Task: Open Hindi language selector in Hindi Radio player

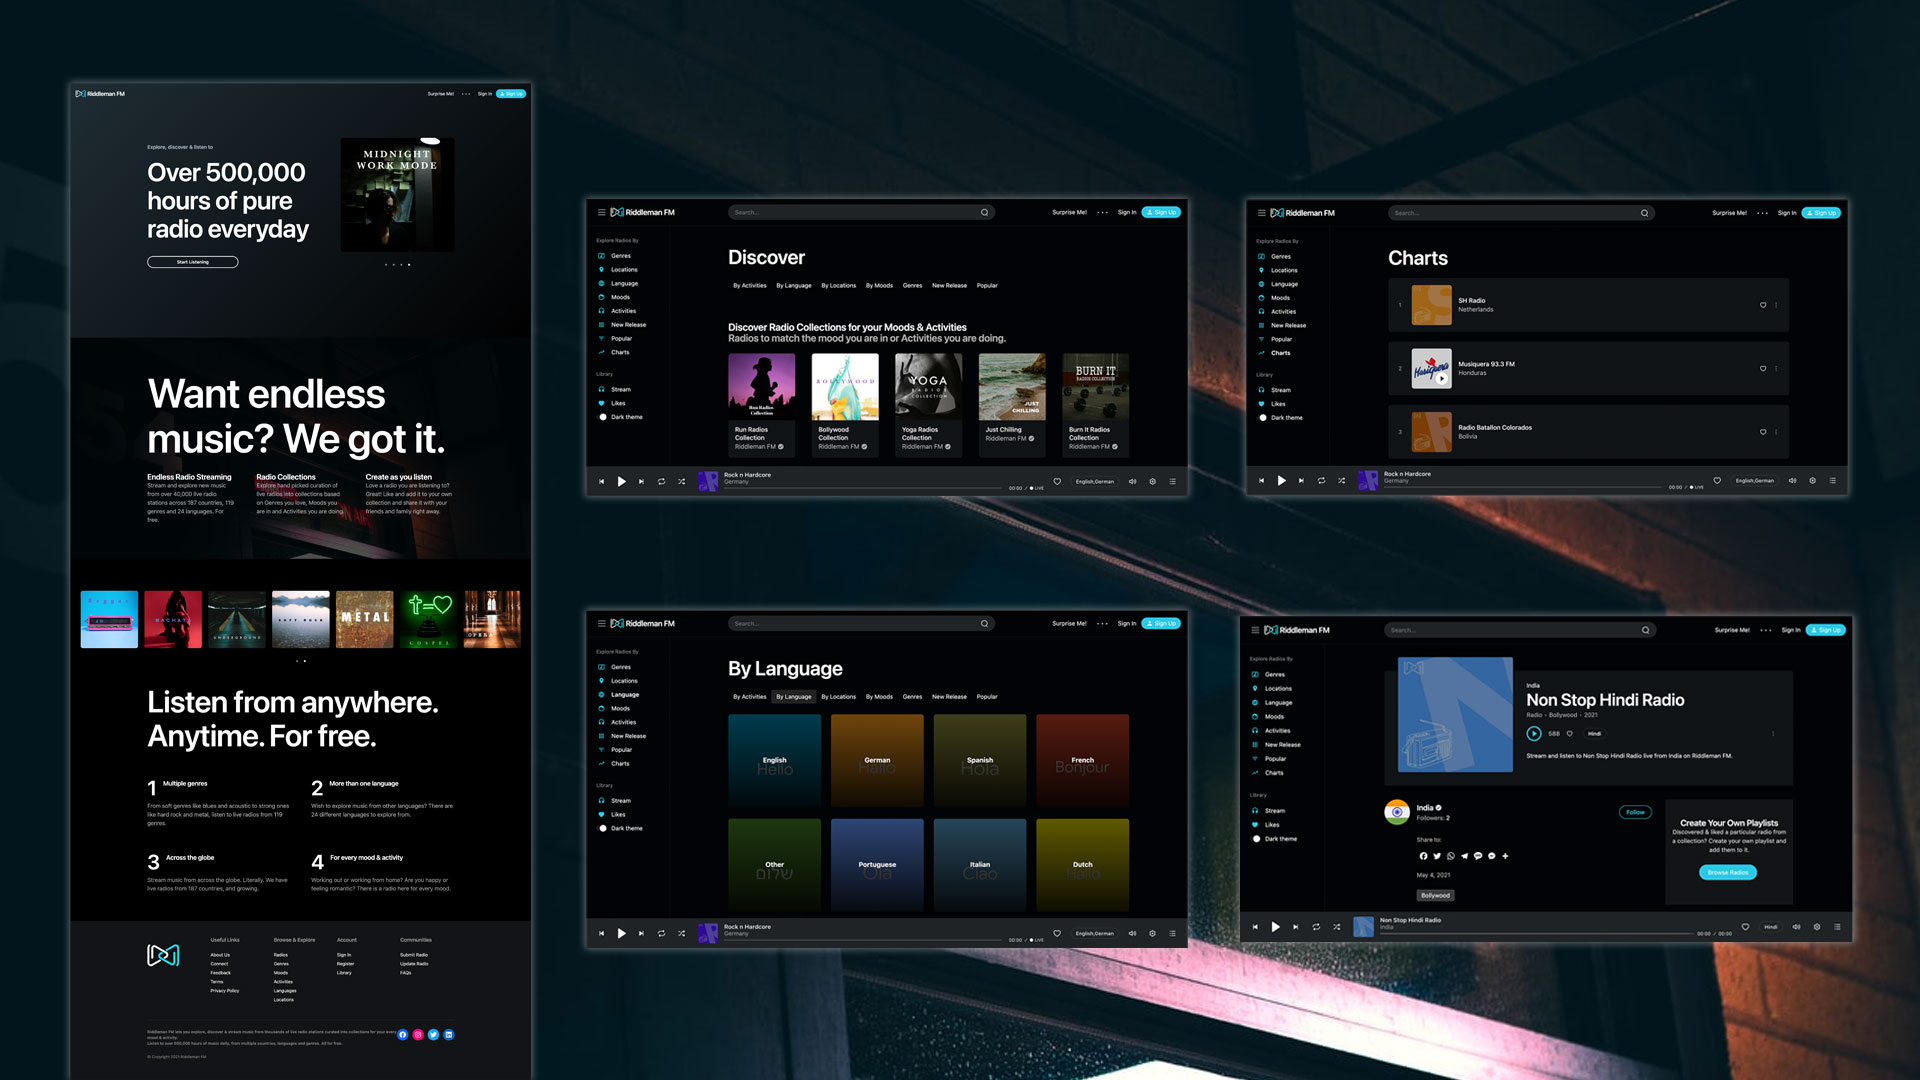Action: click(x=1771, y=927)
